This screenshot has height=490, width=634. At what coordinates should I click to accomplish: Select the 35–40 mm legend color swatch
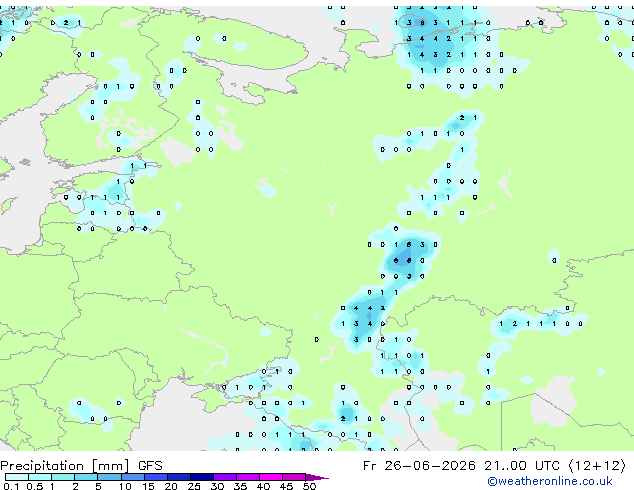pos(248,477)
